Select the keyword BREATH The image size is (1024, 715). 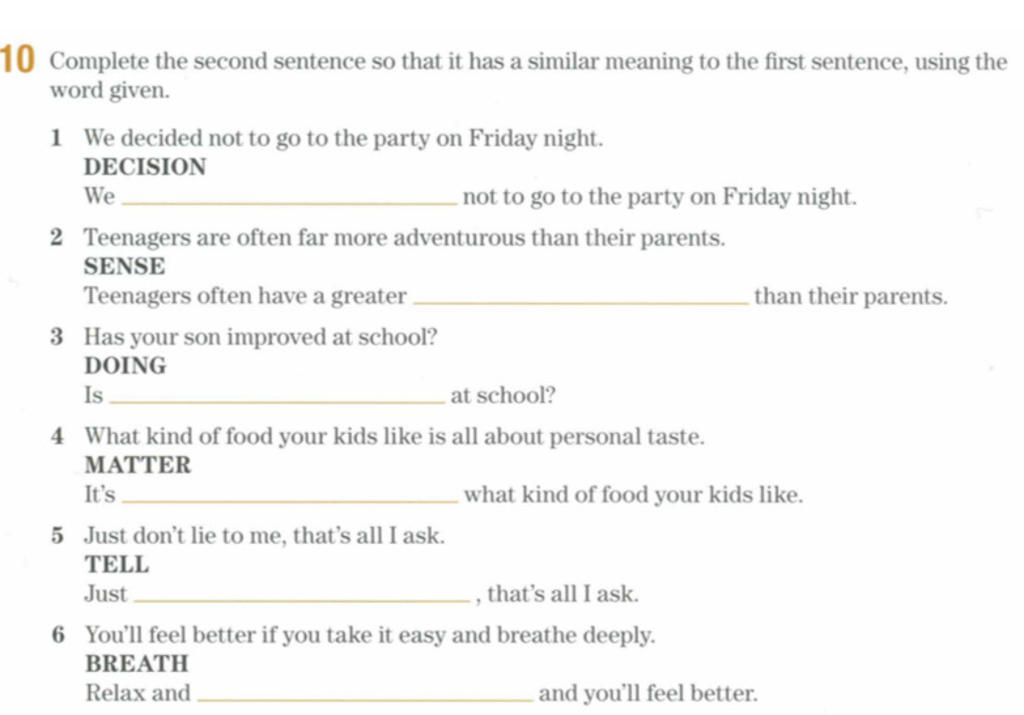(137, 663)
